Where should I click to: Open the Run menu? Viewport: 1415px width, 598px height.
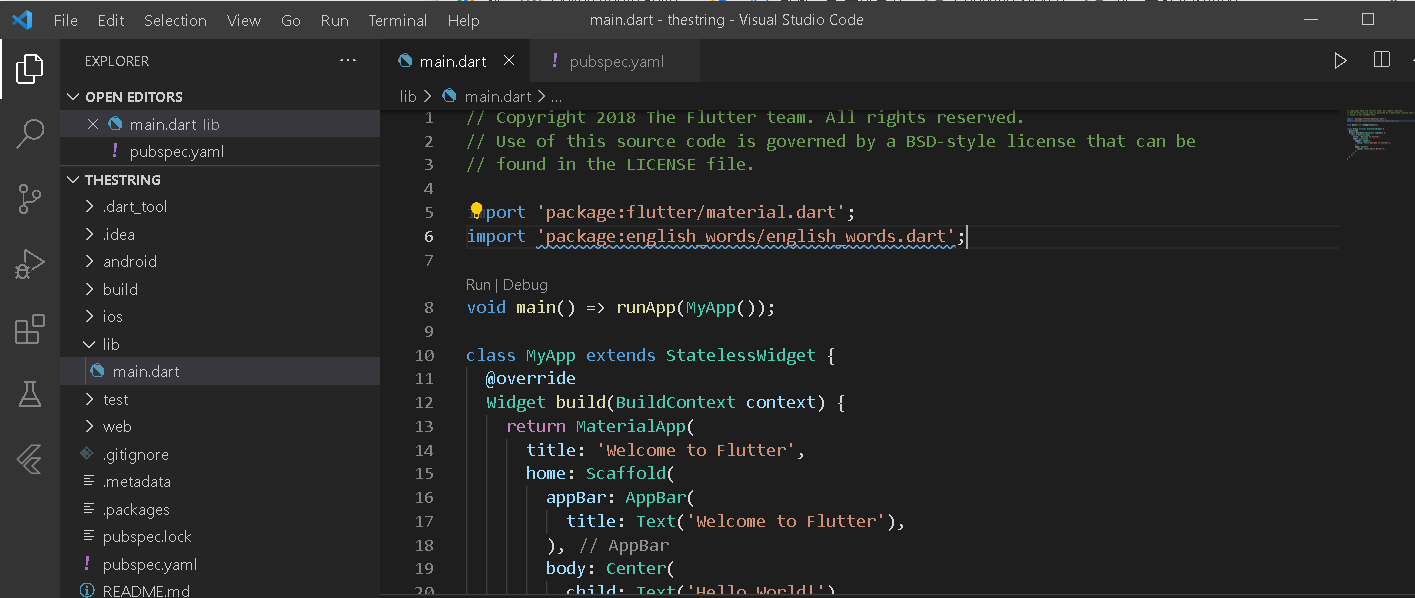[x=335, y=20]
